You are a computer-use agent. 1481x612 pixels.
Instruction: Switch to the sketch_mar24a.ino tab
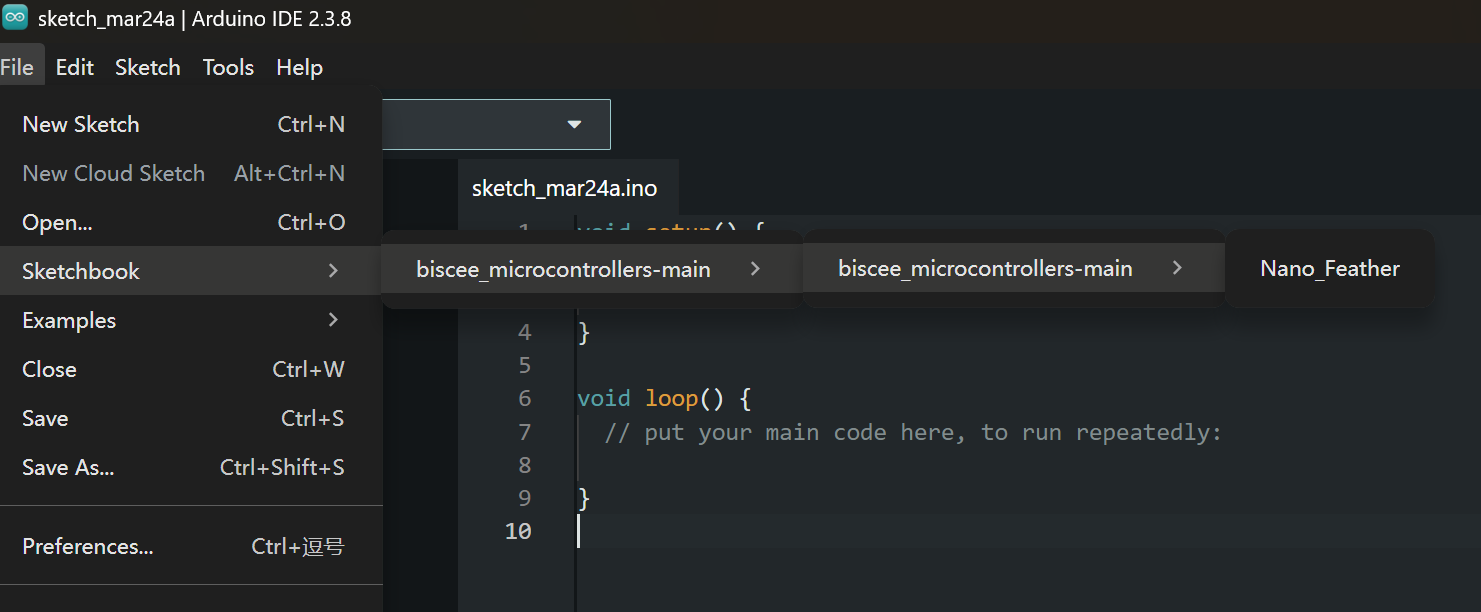pos(567,187)
